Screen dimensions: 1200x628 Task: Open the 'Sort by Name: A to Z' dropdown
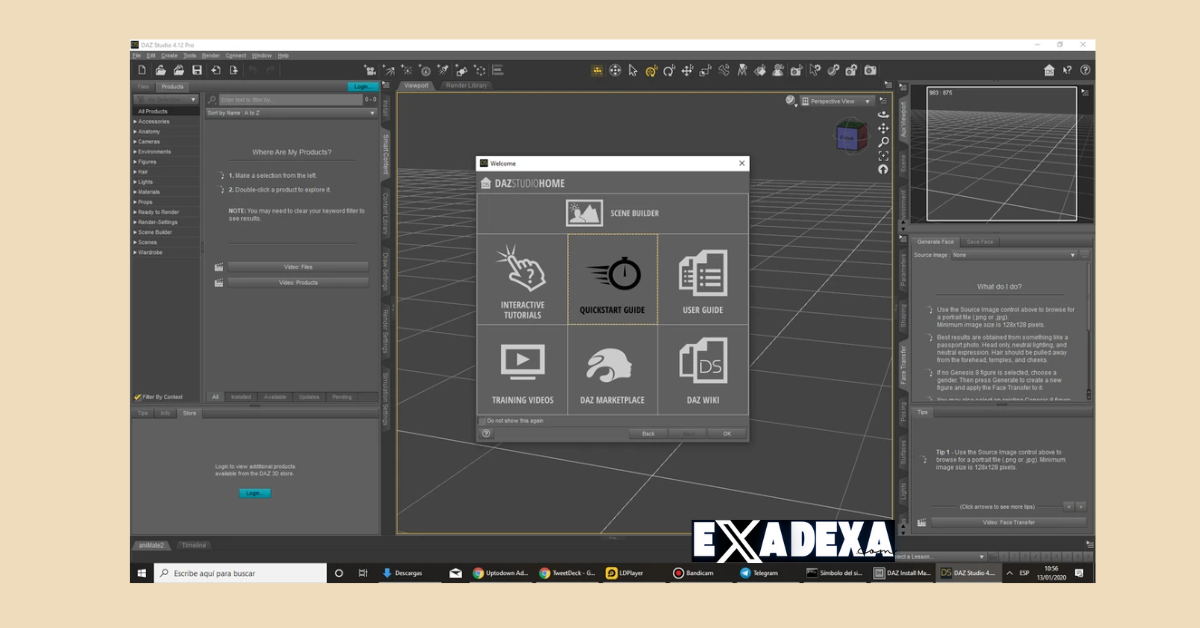tap(290, 112)
